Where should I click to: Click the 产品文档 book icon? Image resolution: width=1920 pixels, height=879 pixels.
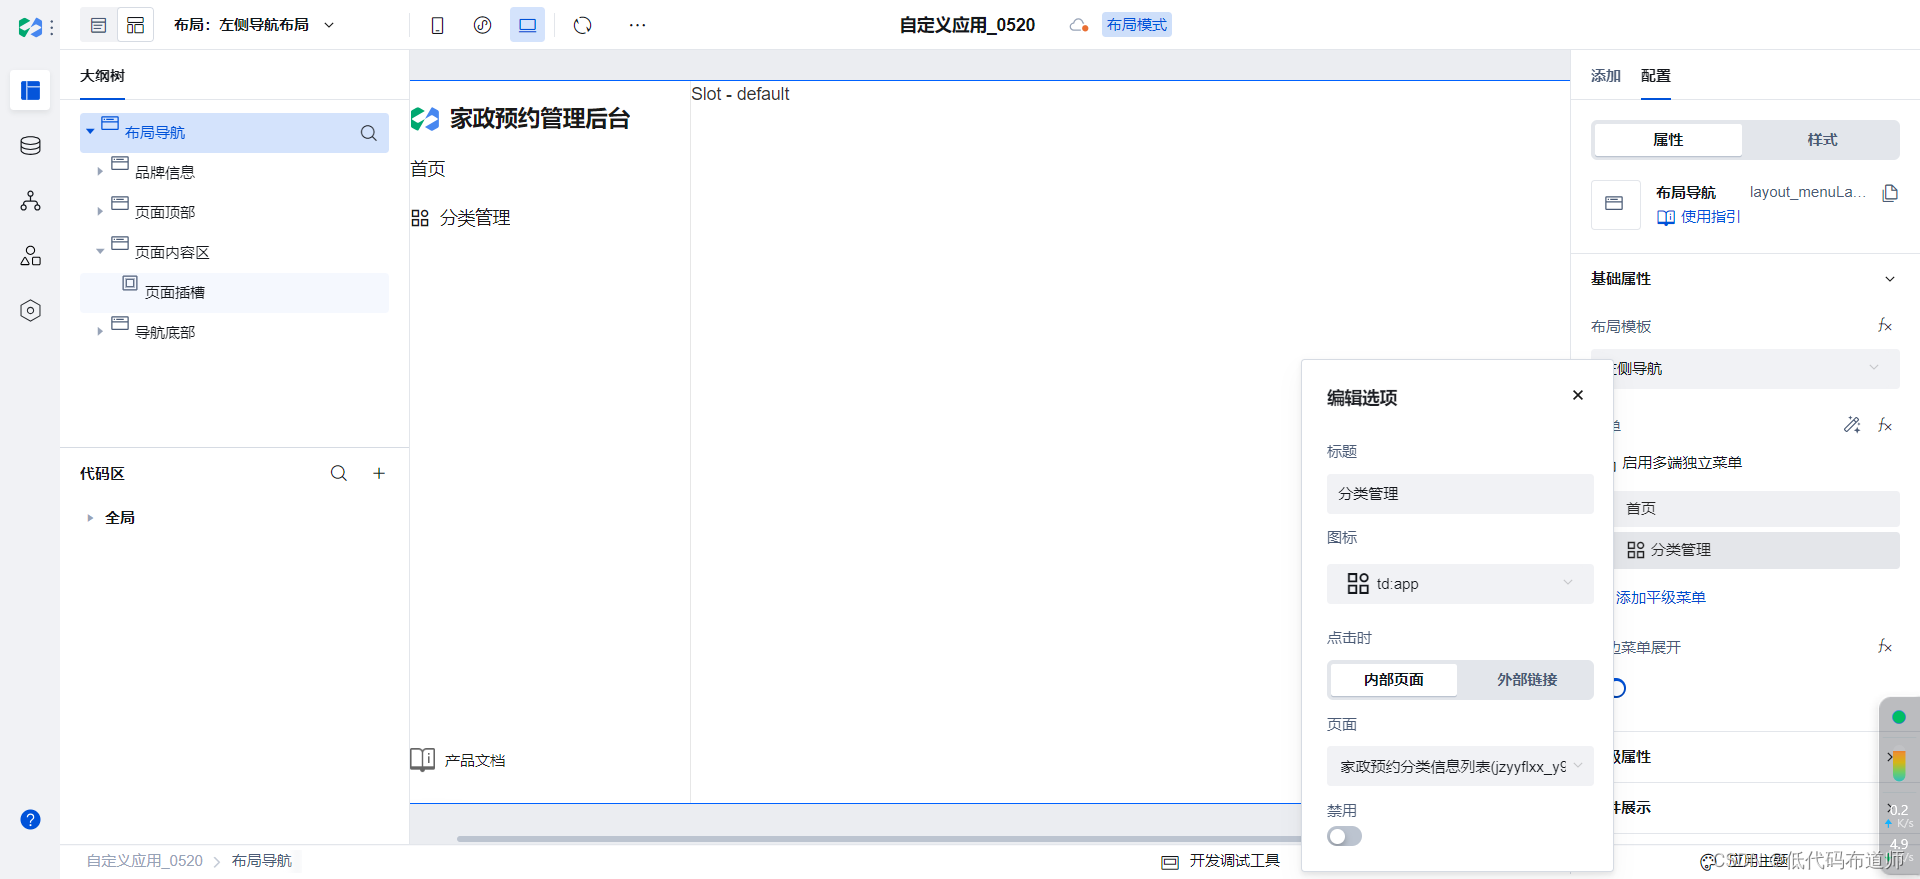422,760
